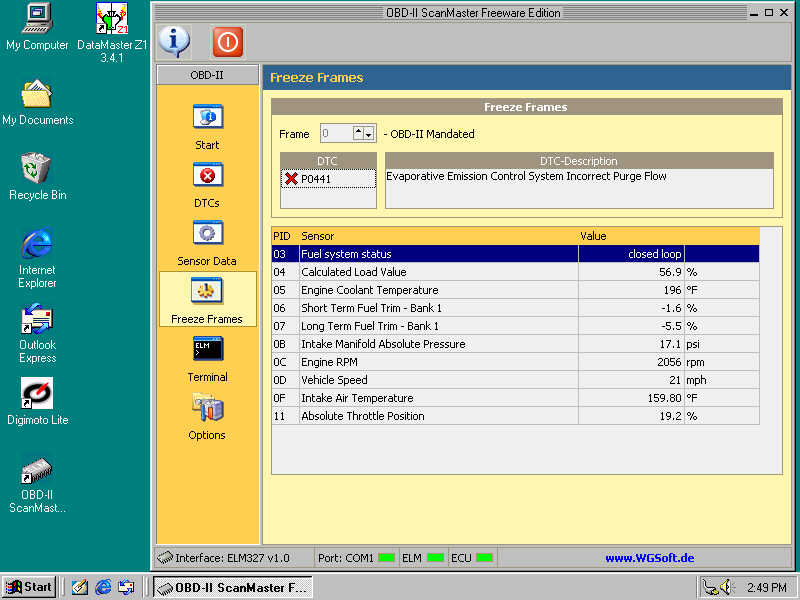Open the www.WGSoft.de link
This screenshot has width=800, height=600.
tap(649, 558)
